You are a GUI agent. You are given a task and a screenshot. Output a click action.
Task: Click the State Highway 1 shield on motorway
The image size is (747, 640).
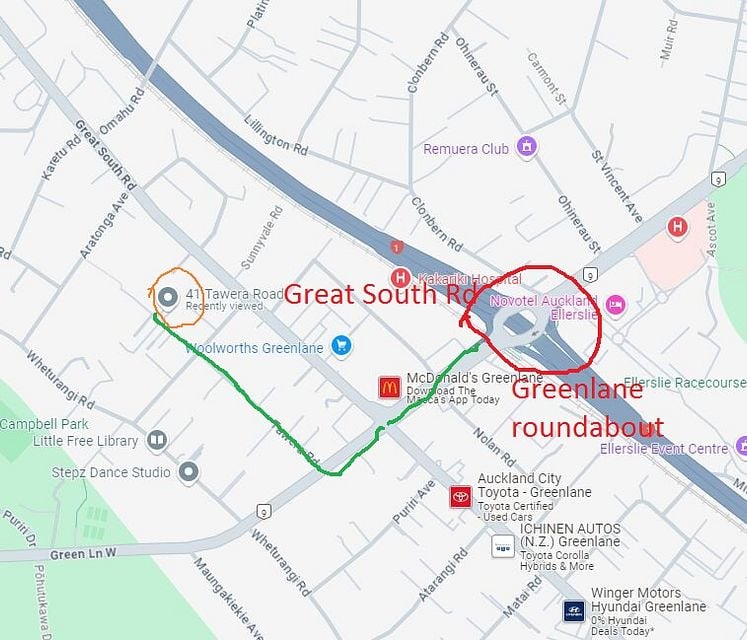pyautogui.click(x=396, y=247)
